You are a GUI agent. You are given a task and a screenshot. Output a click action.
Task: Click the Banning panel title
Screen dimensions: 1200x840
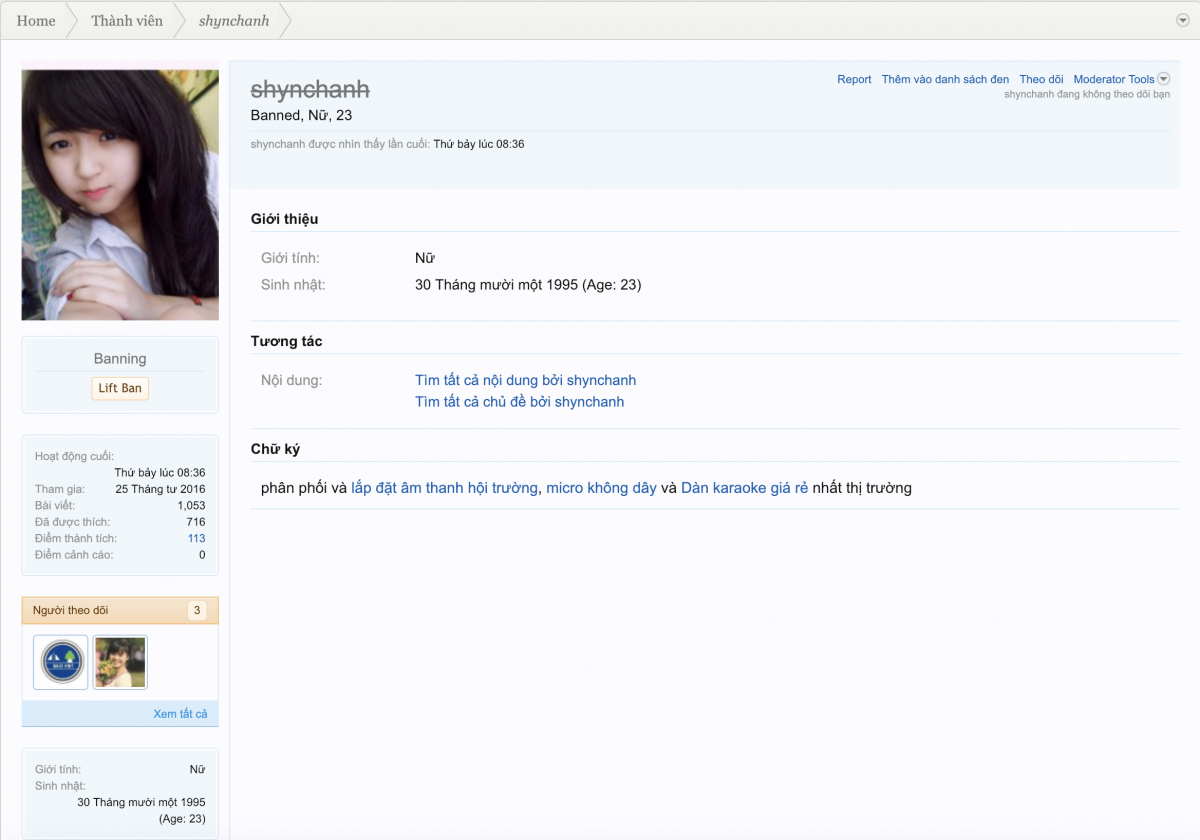(120, 359)
